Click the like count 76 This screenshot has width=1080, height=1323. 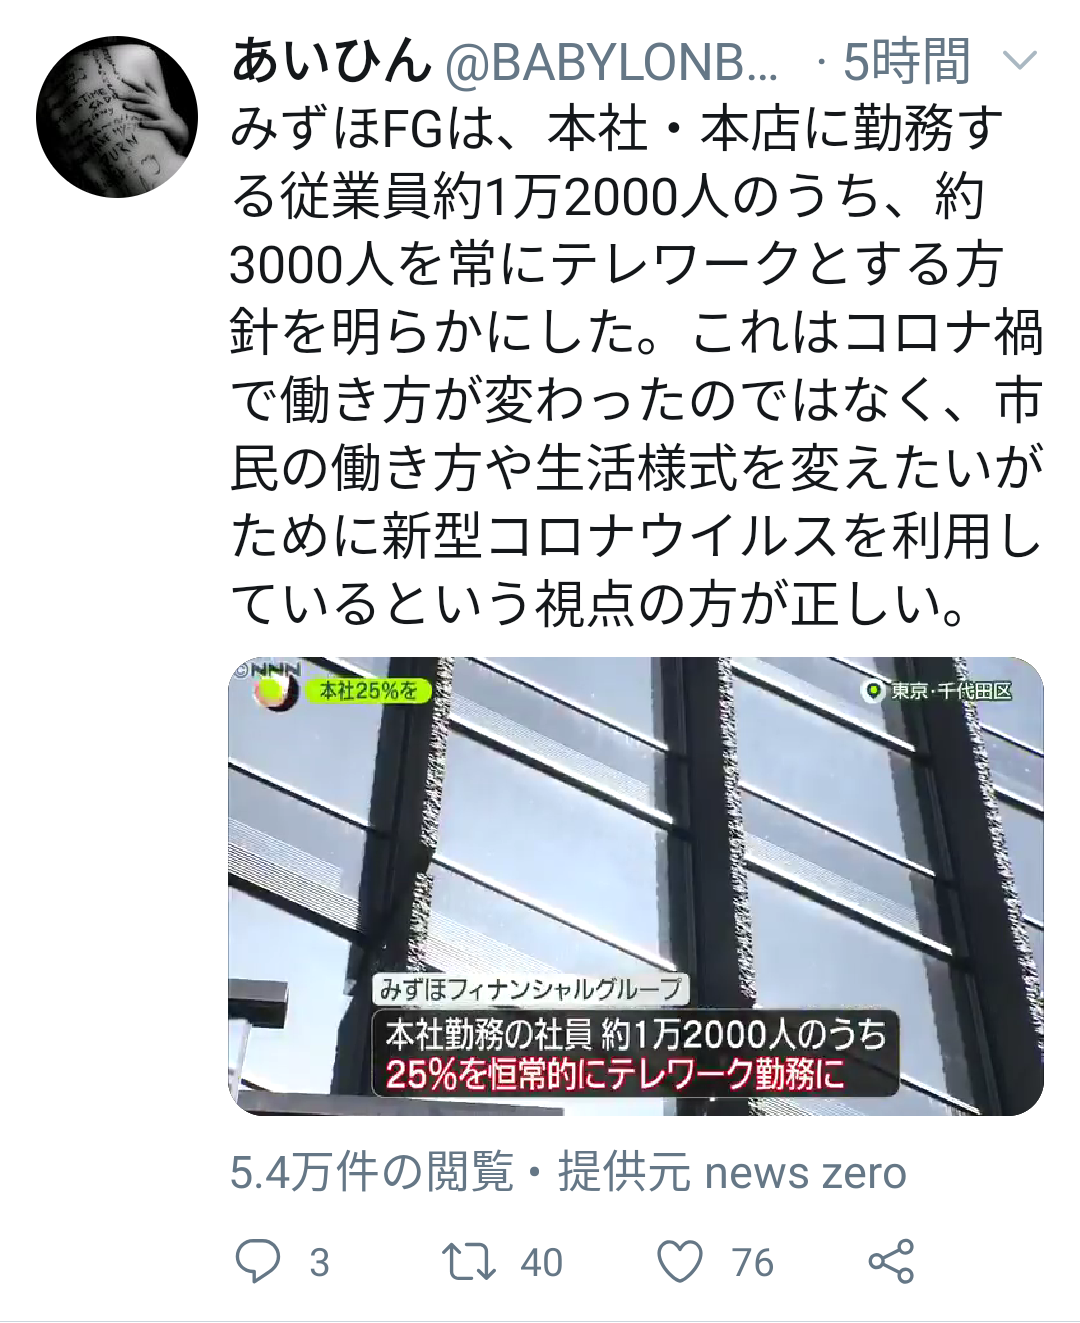click(752, 1263)
